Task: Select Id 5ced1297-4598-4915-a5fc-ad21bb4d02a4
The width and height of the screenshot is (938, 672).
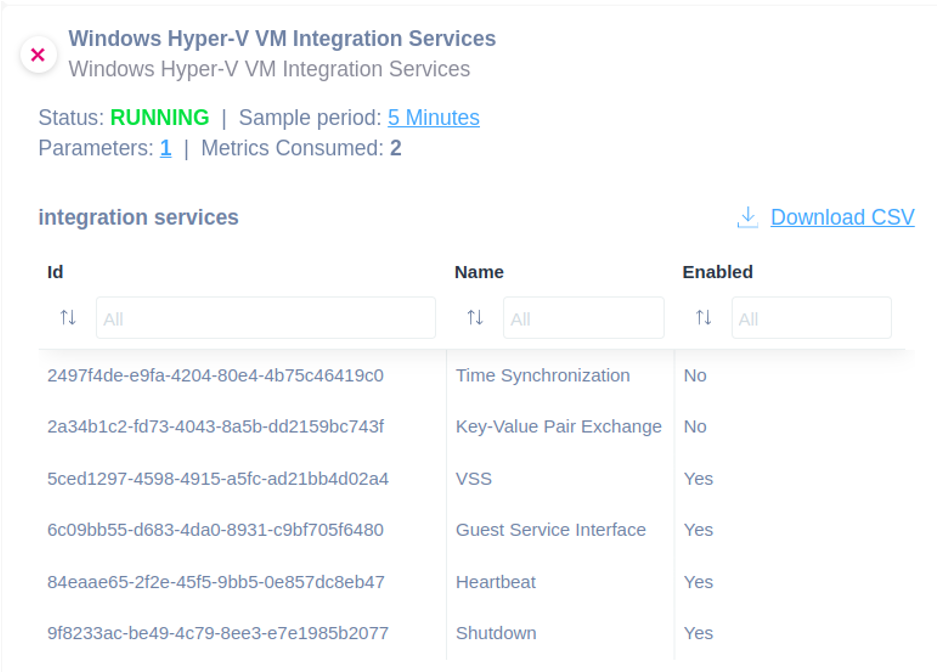Action: pos(218,479)
